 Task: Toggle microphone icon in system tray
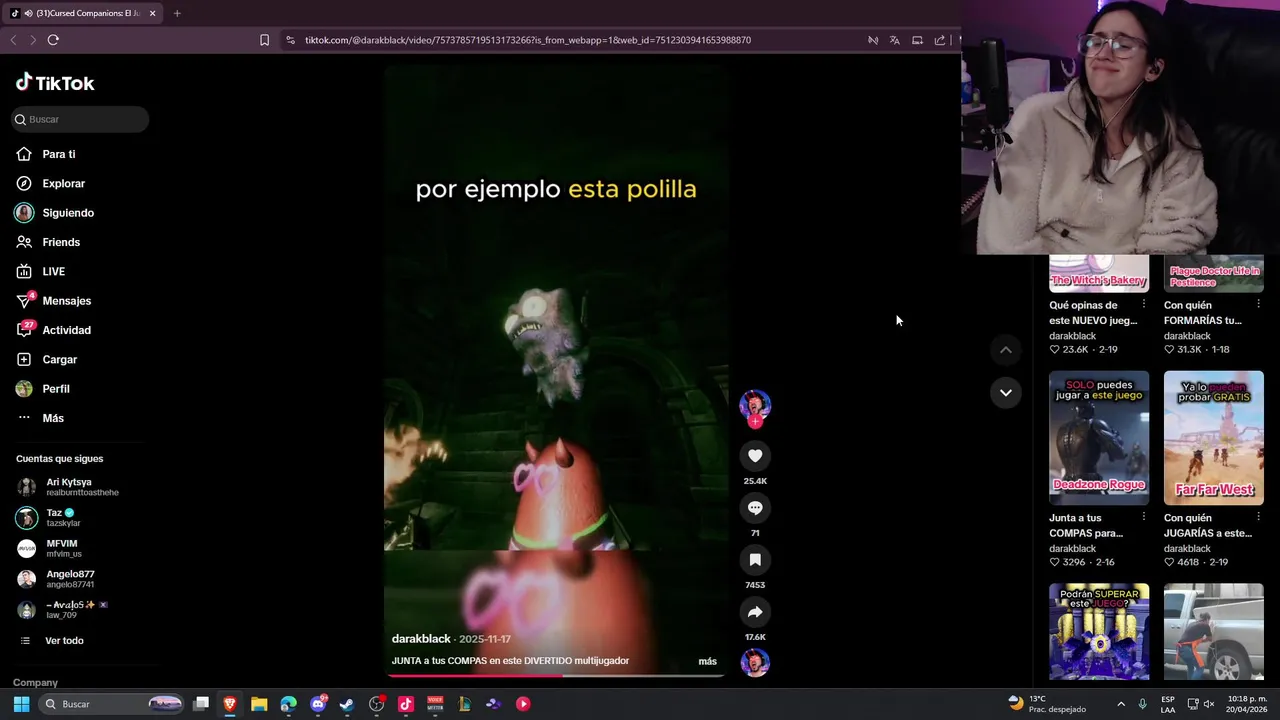click(x=1142, y=704)
